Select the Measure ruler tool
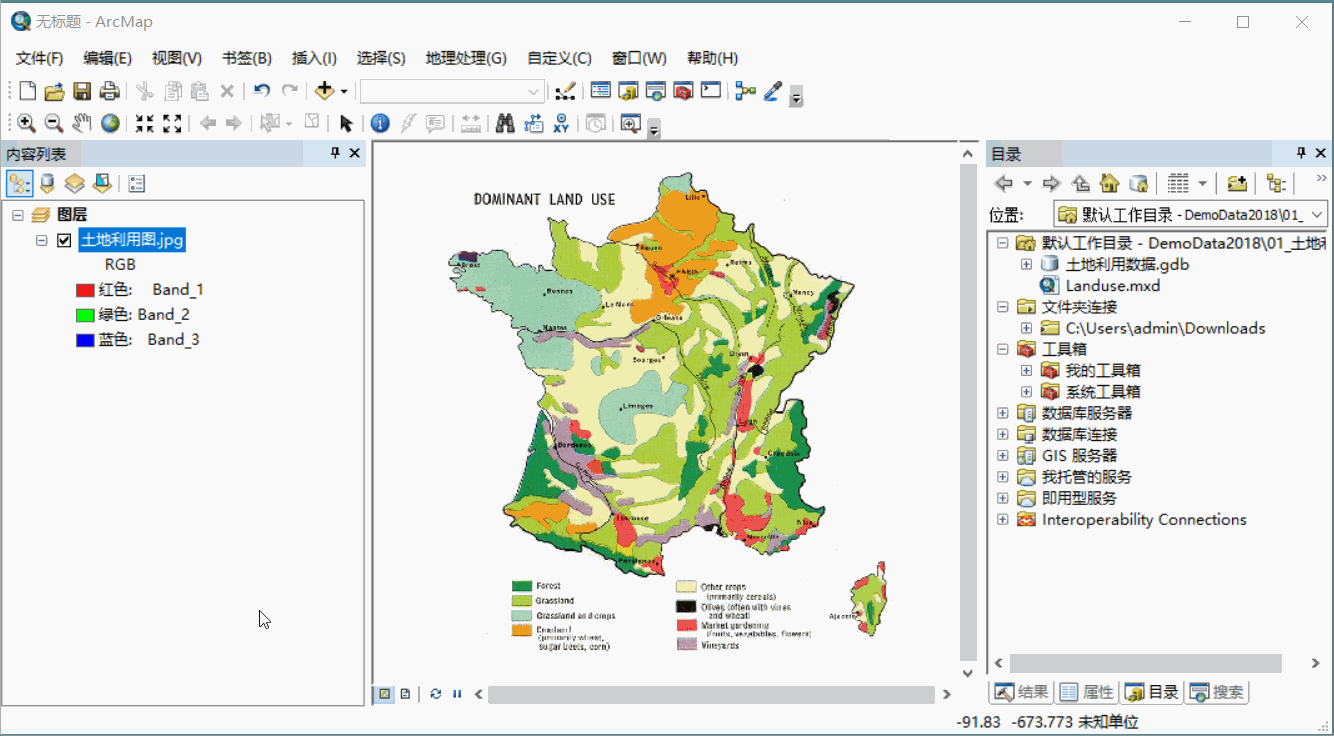This screenshot has width=1334, height=736. [470, 123]
